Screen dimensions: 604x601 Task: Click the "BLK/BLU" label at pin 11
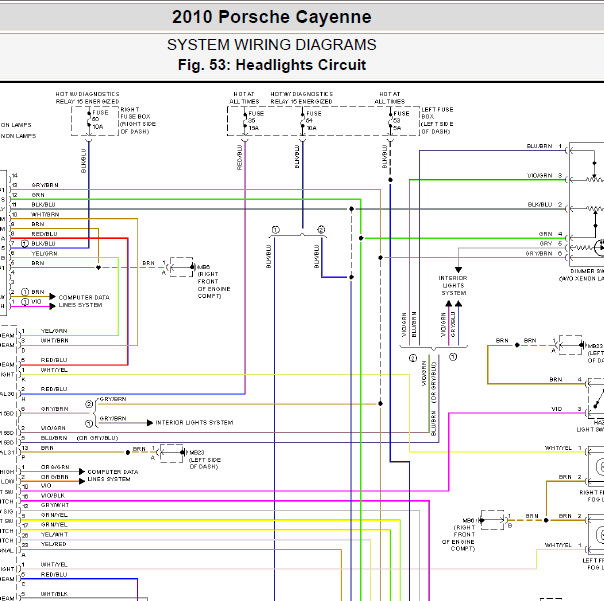tap(43, 205)
